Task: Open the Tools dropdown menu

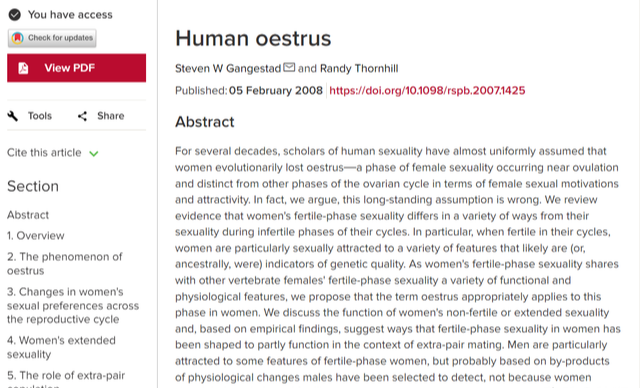Action: pos(30,116)
